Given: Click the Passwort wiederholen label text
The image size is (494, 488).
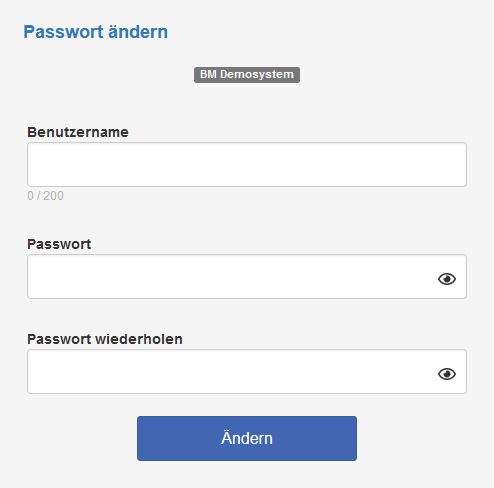Looking at the screenshot, I should click(x=105, y=339).
